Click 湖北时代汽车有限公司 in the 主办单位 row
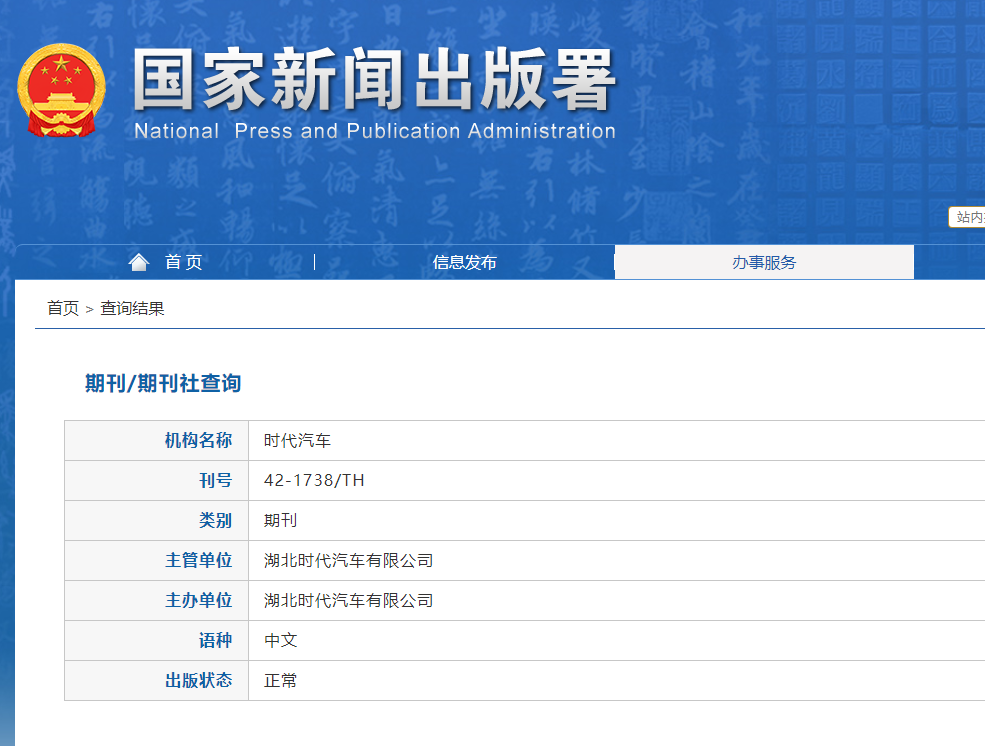The height and width of the screenshot is (746, 985). (x=348, y=600)
